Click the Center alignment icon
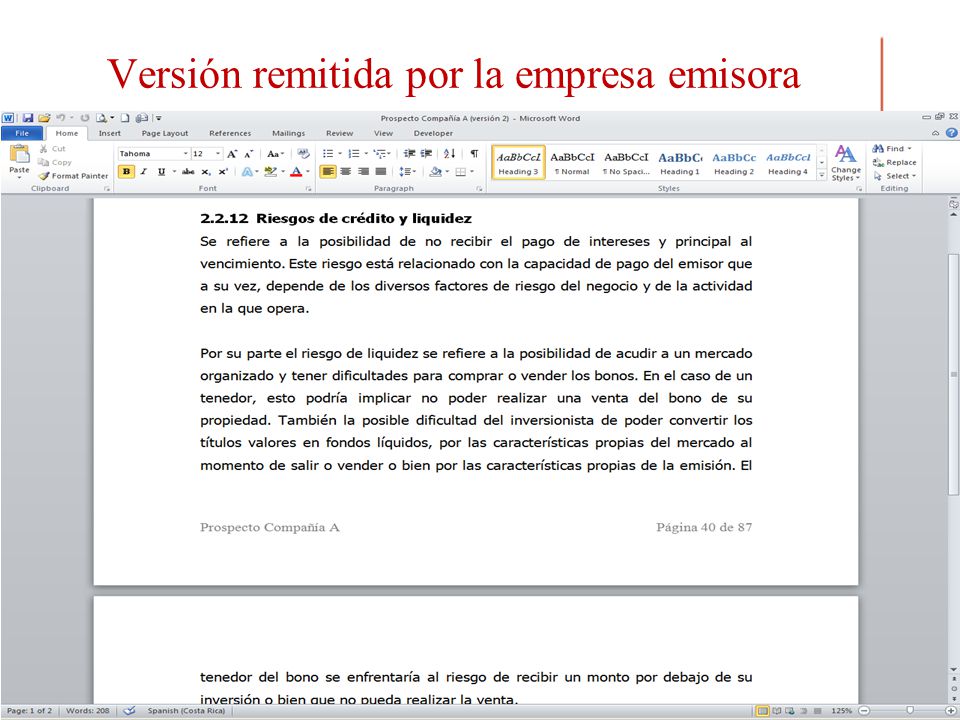The width and height of the screenshot is (960, 720). tap(345, 171)
